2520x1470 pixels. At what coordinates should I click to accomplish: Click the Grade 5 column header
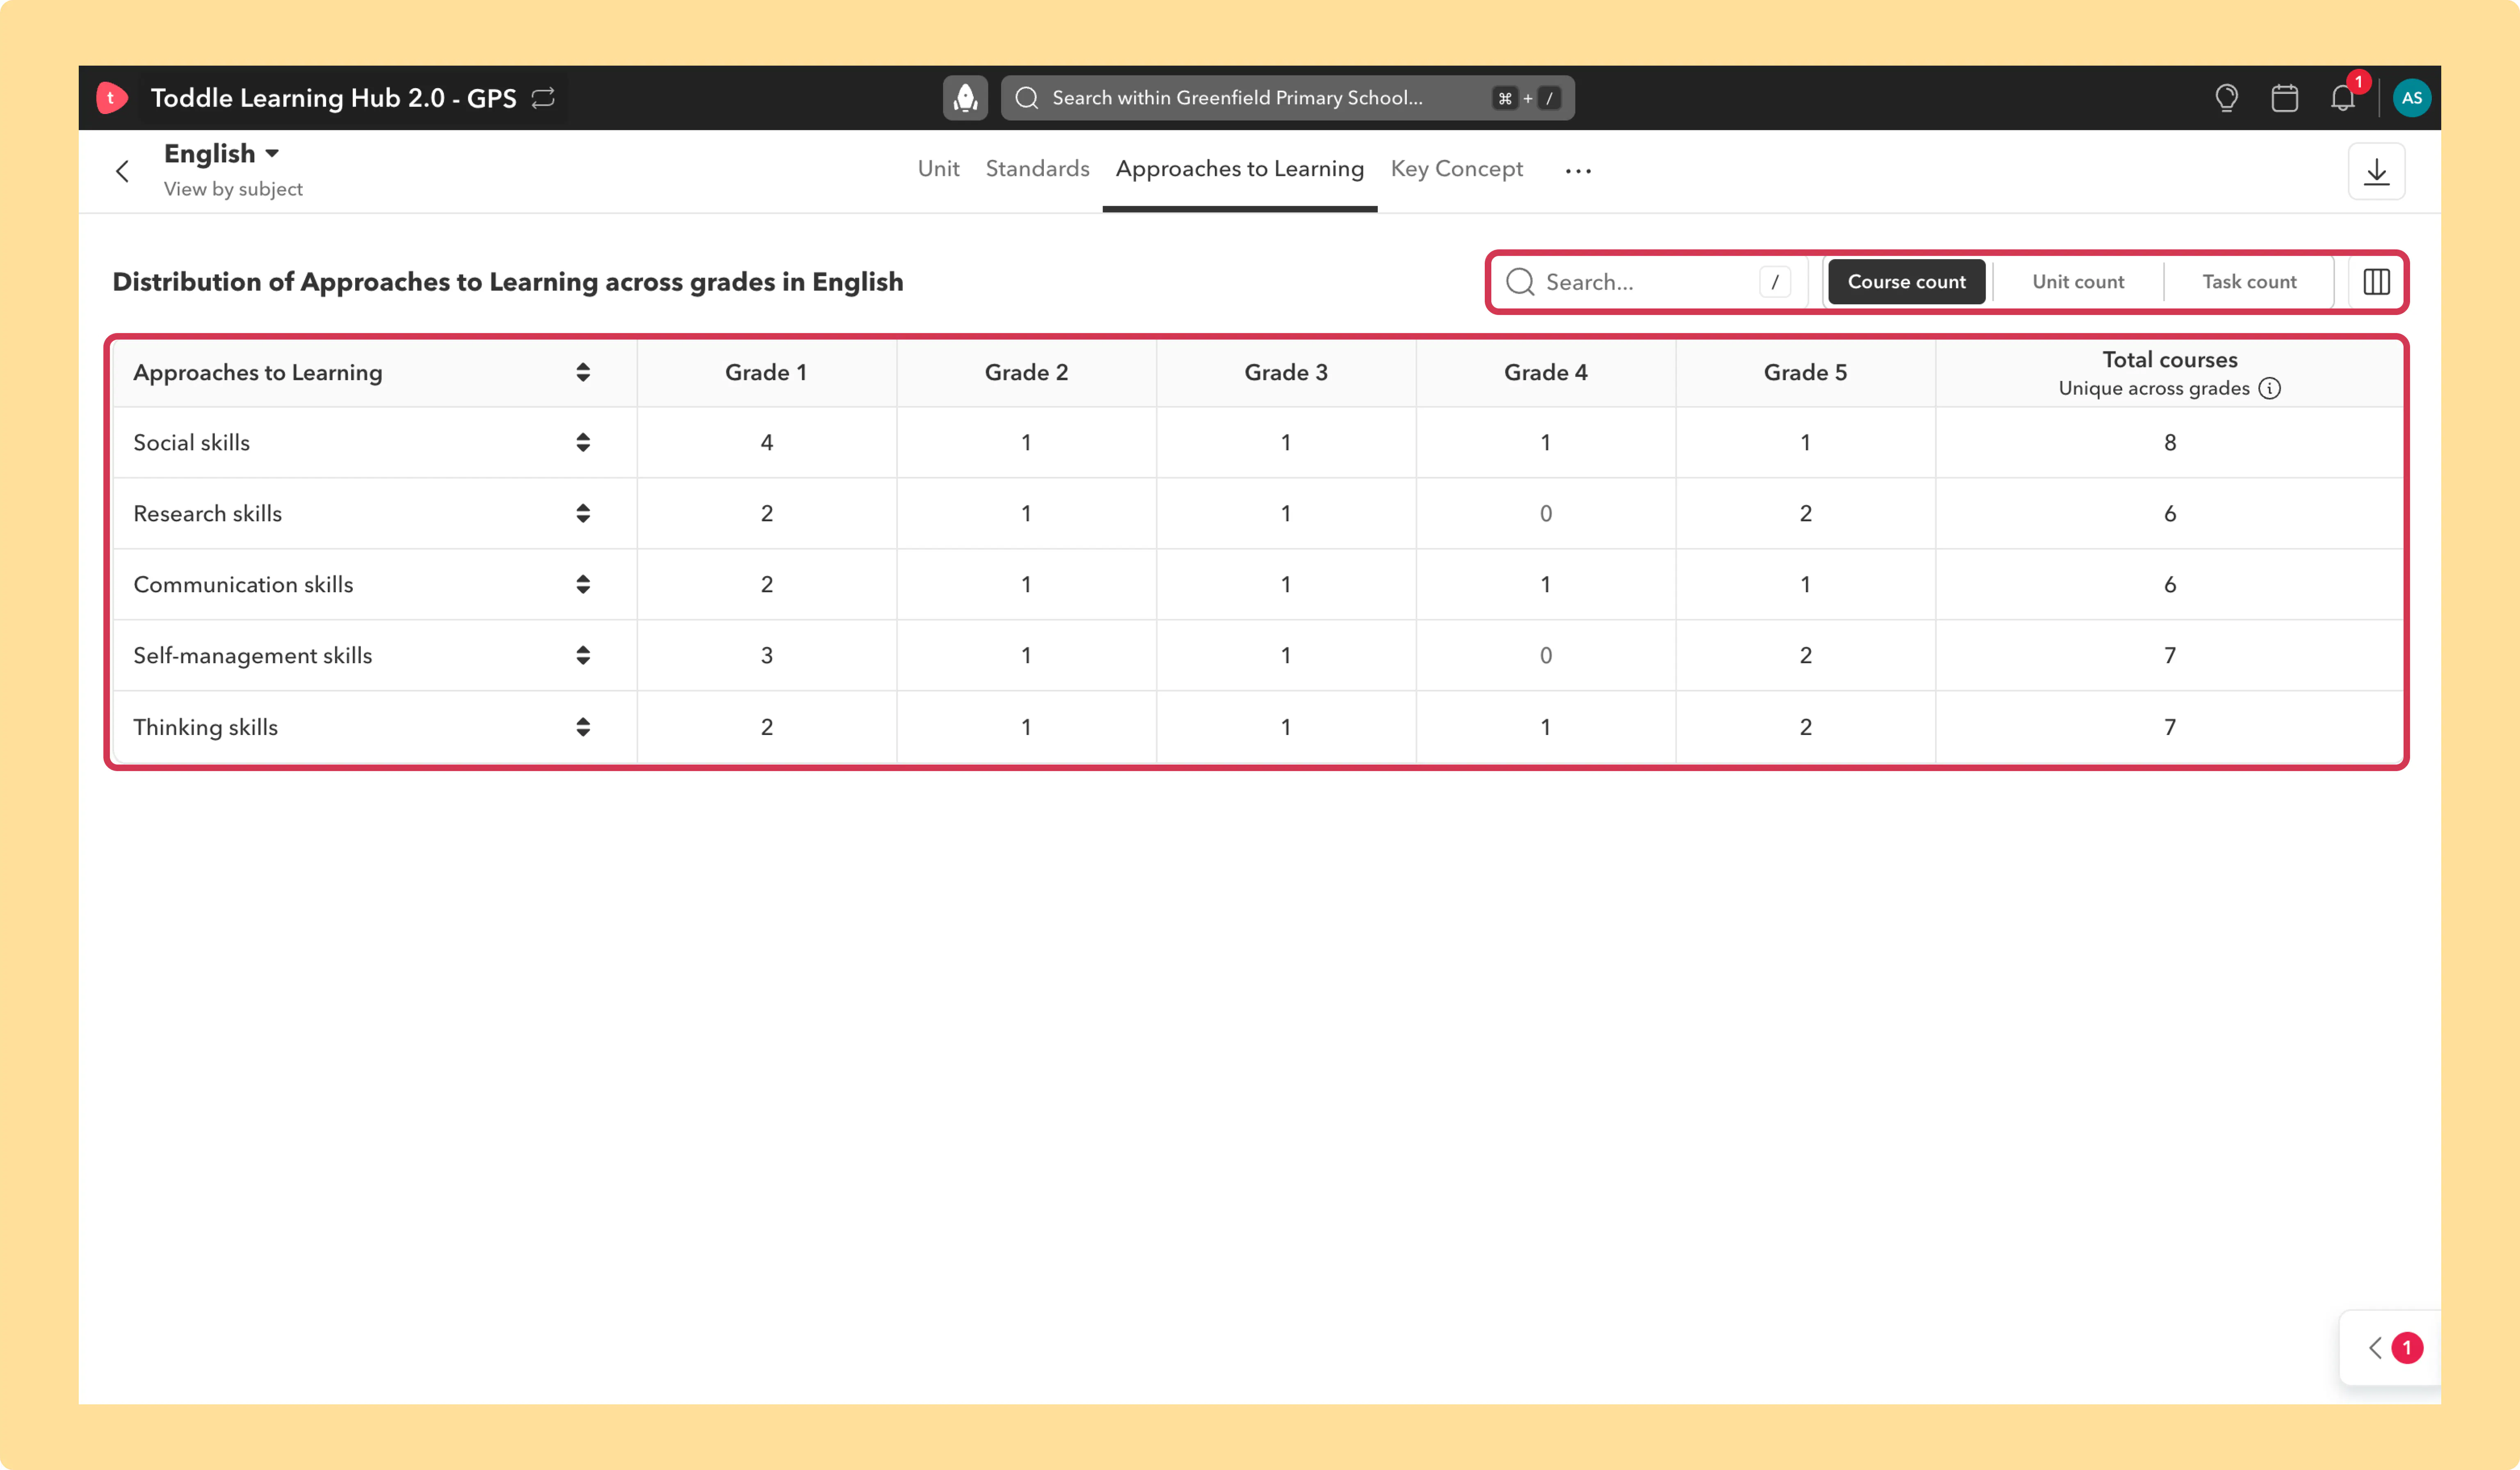pyautogui.click(x=1805, y=372)
